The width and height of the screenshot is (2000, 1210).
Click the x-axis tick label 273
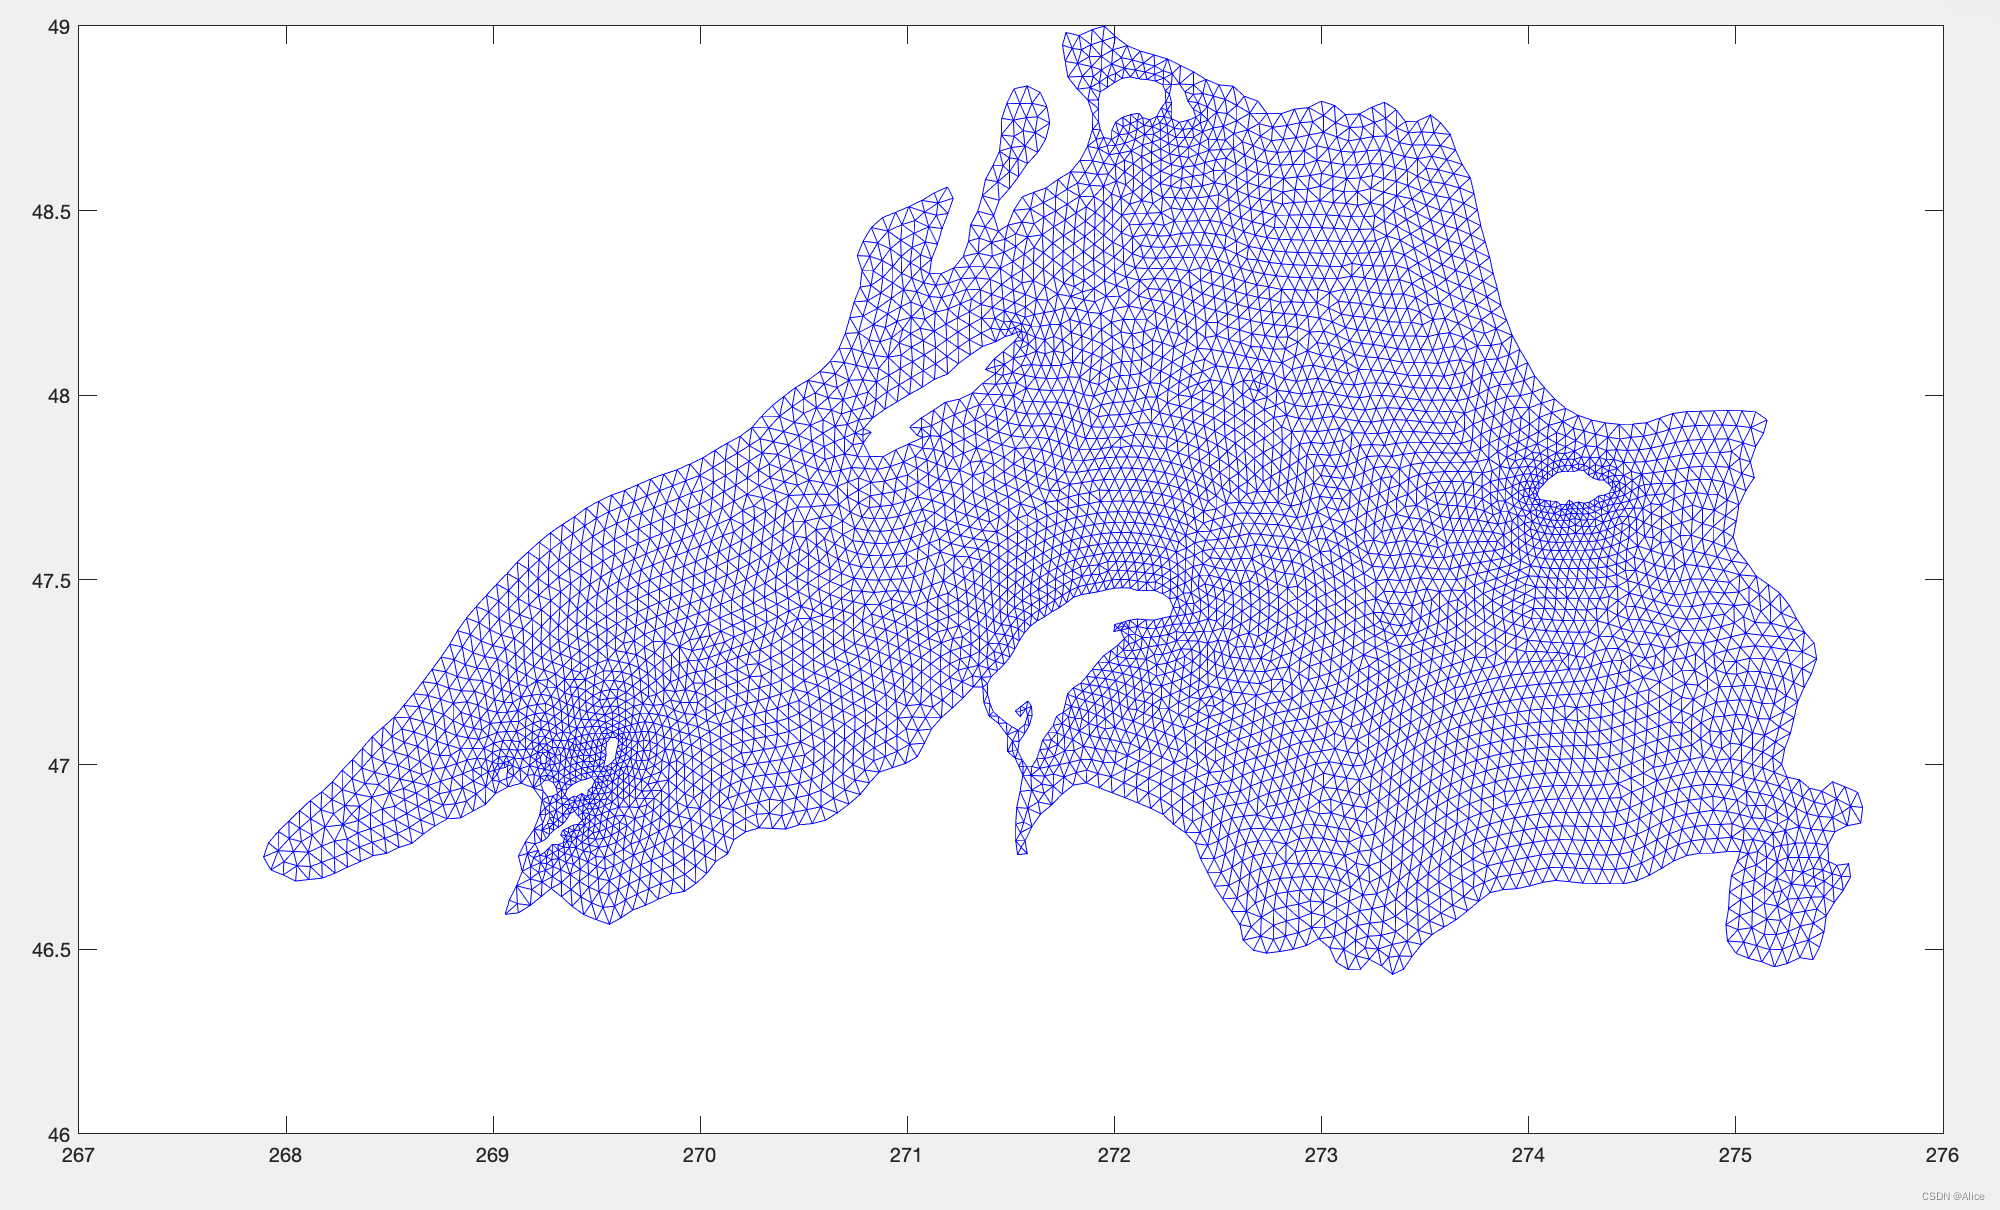click(x=1321, y=1155)
